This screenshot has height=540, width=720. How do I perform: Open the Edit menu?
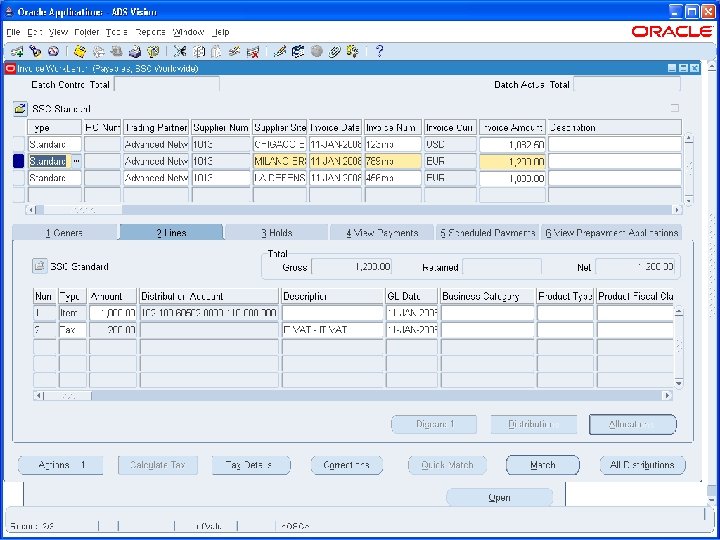[x=35, y=32]
